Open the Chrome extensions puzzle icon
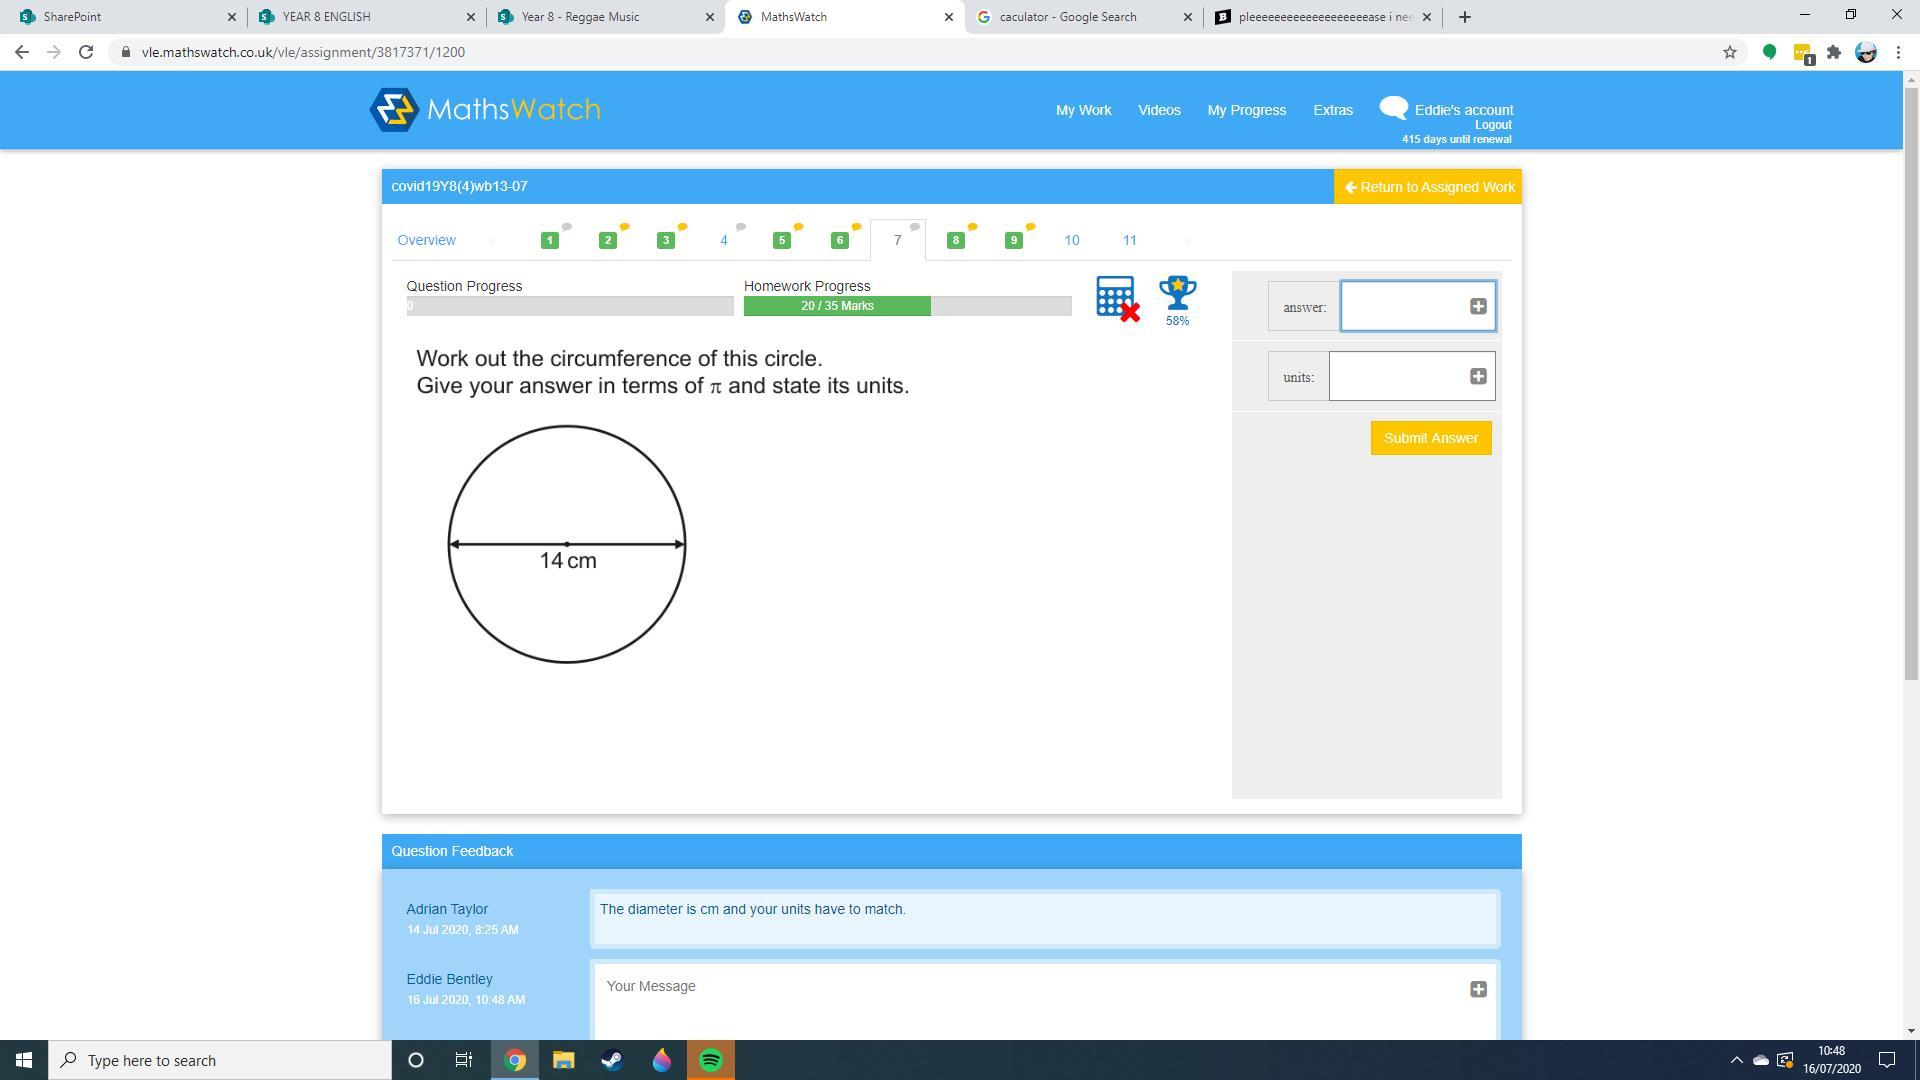The image size is (1920, 1080). 1833,52
